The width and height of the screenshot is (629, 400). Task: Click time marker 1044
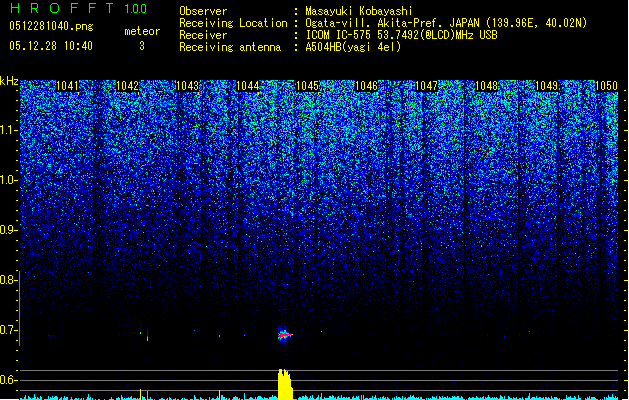click(248, 86)
